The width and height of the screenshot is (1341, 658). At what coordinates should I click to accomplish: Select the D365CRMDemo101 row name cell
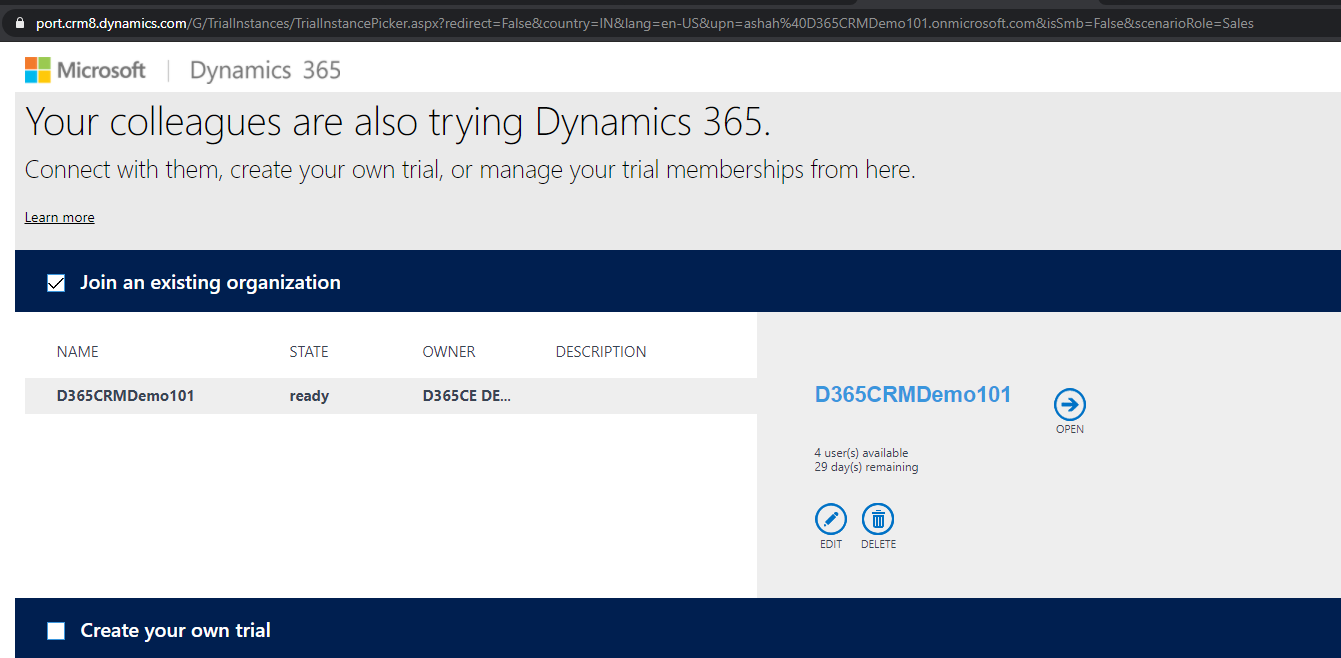pyautogui.click(x=126, y=396)
